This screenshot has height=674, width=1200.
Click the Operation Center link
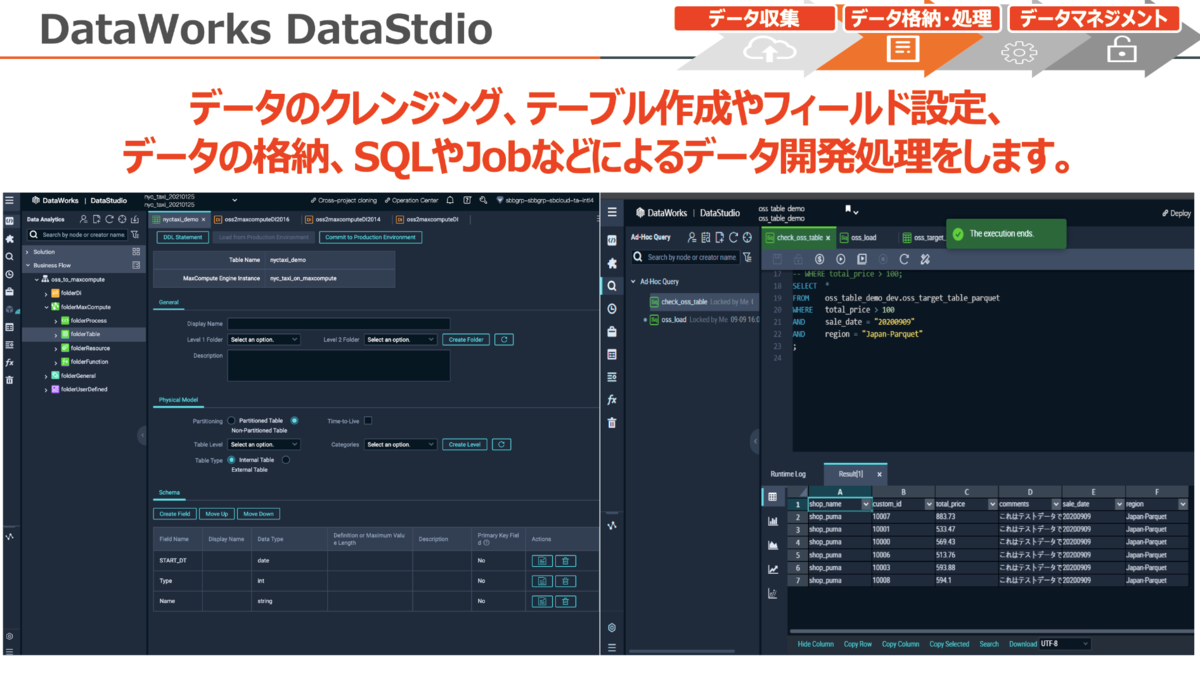click(x=413, y=200)
